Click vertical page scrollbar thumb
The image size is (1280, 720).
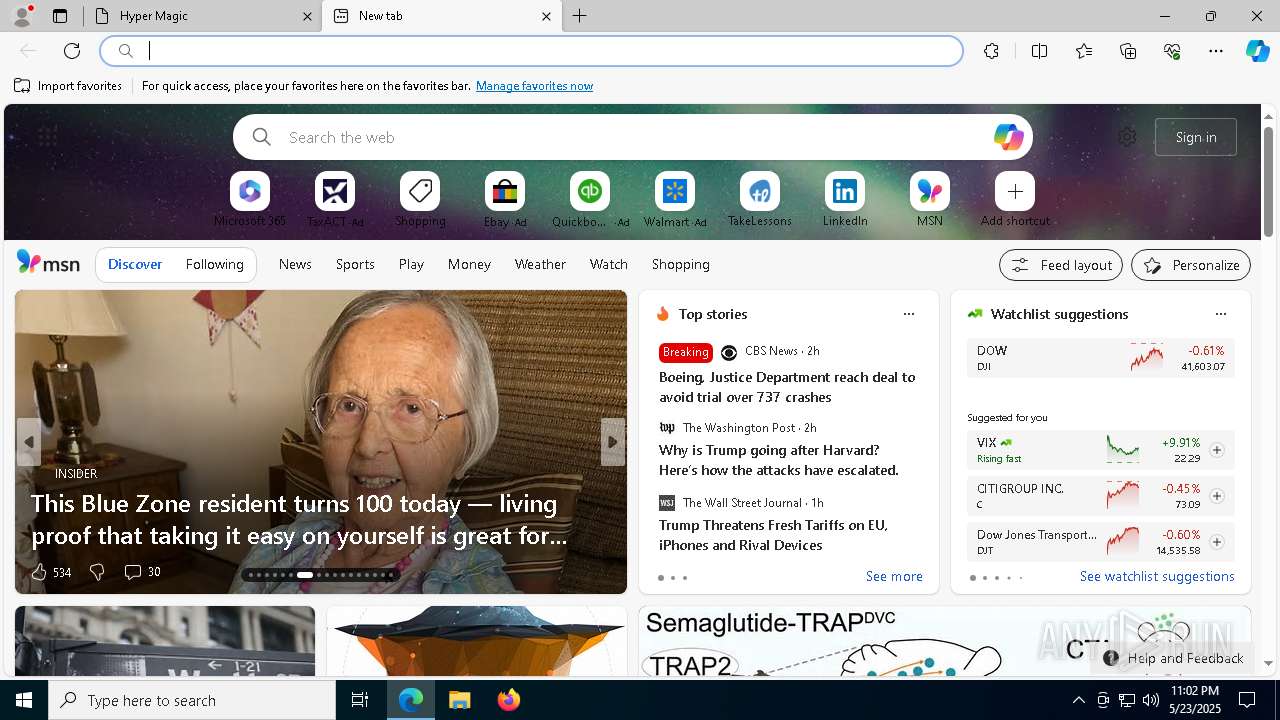coord(1268,180)
